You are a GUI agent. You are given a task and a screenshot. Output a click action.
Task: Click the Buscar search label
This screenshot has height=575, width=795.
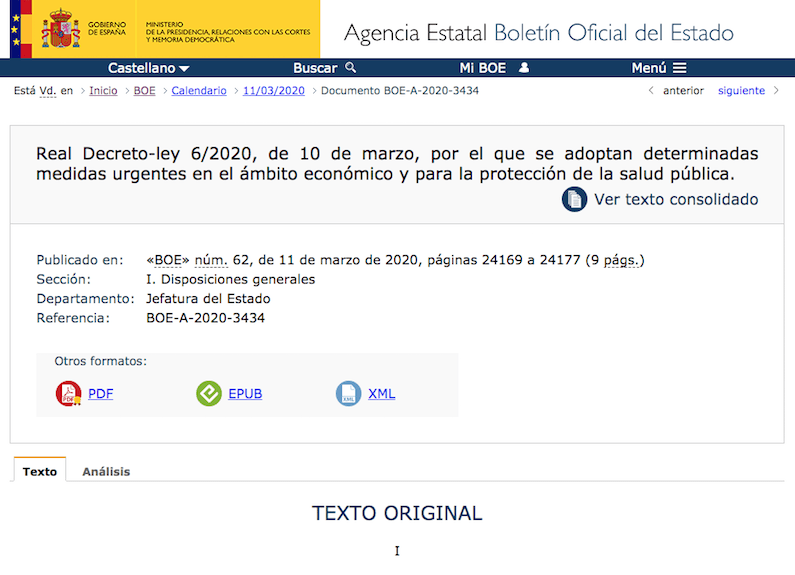click(x=315, y=68)
